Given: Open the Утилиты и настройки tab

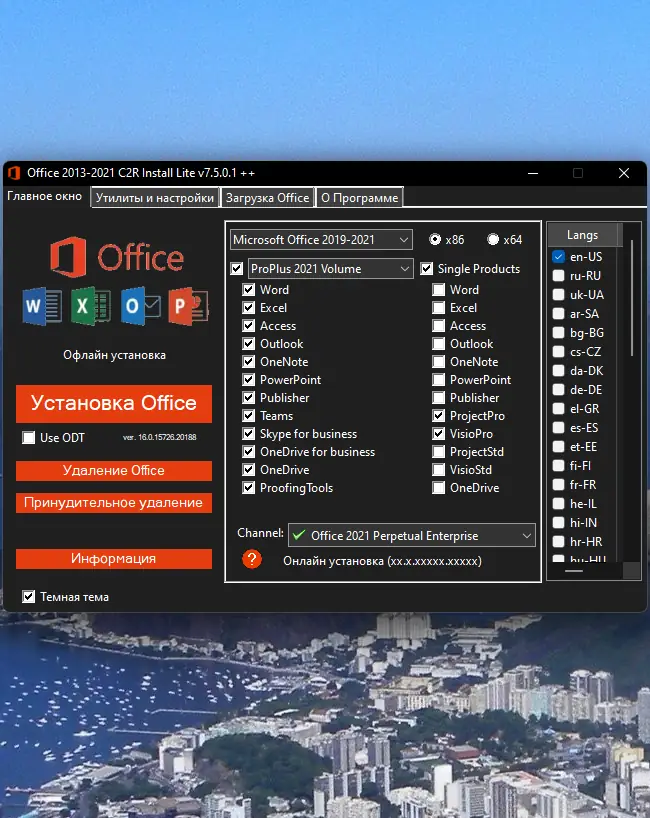Looking at the screenshot, I should tap(154, 198).
